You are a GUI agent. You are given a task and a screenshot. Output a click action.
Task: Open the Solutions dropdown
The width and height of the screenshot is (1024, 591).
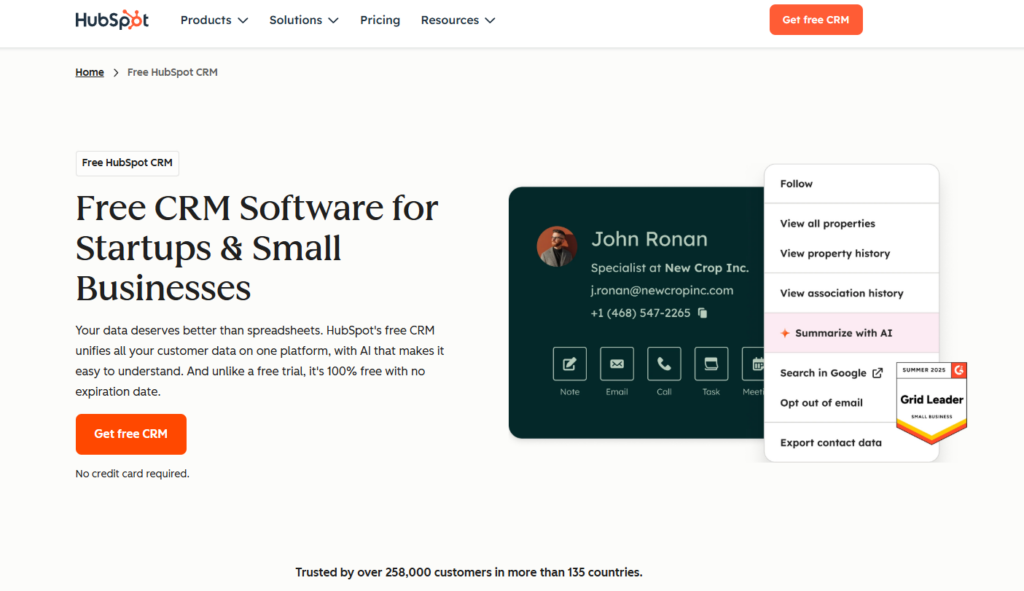(x=303, y=20)
